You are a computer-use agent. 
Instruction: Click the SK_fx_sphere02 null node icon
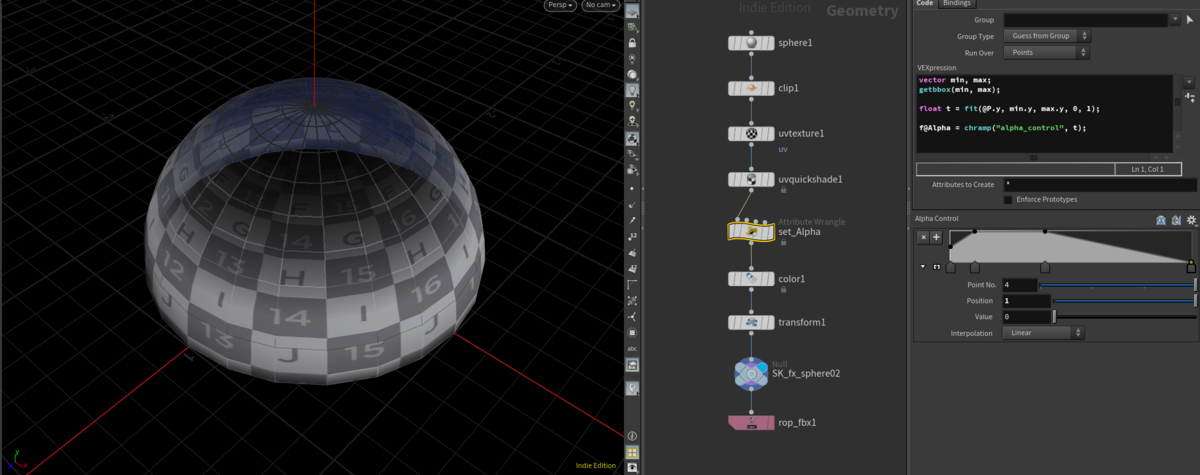click(751, 373)
